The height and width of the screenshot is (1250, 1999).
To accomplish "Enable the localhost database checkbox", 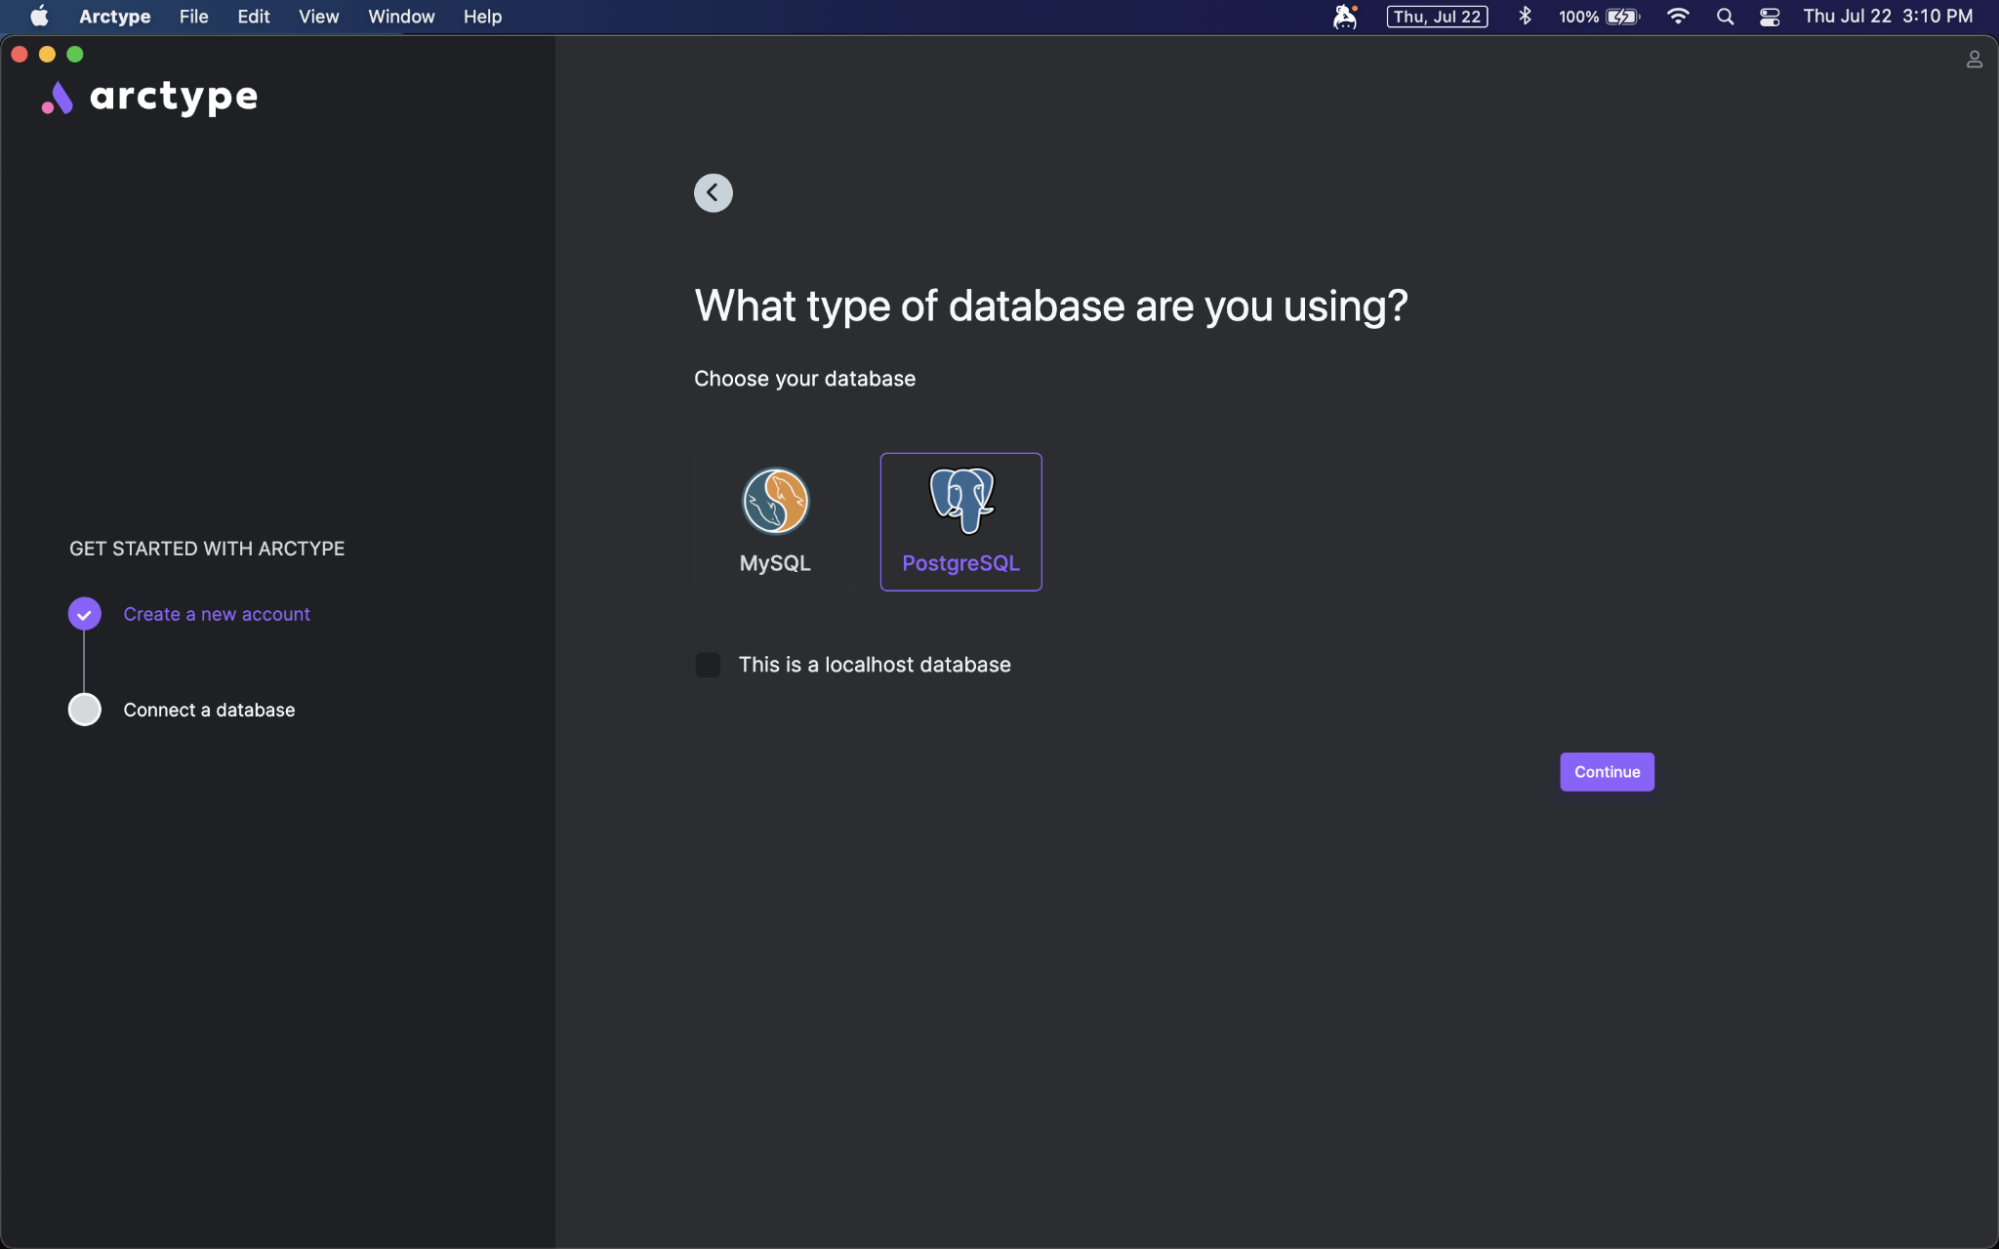I will (x=708, y=665).
